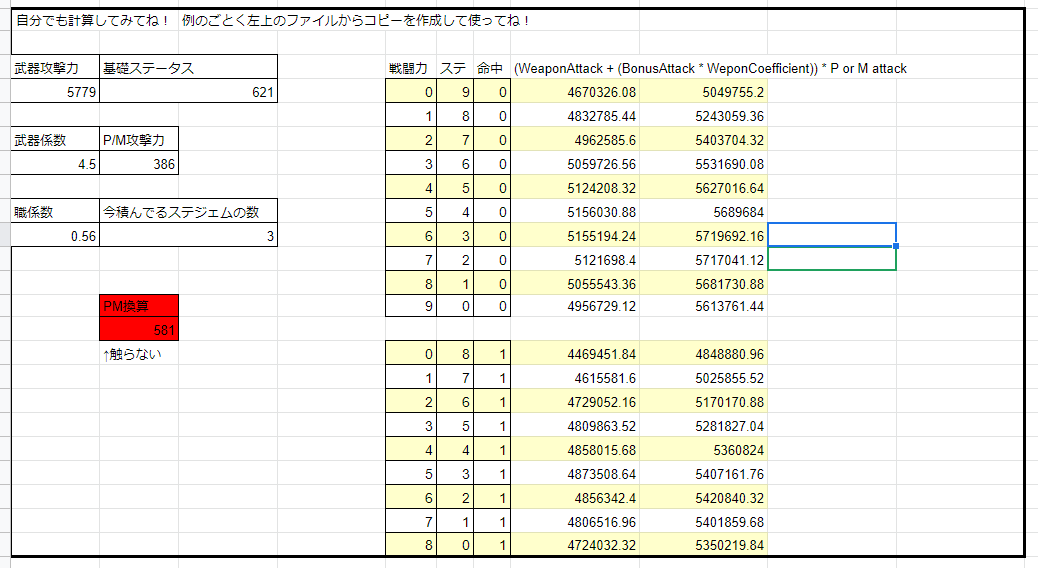1038x568 pixels.
Task: Select cell with value 5401859.68
Action: tap(703, 522)
